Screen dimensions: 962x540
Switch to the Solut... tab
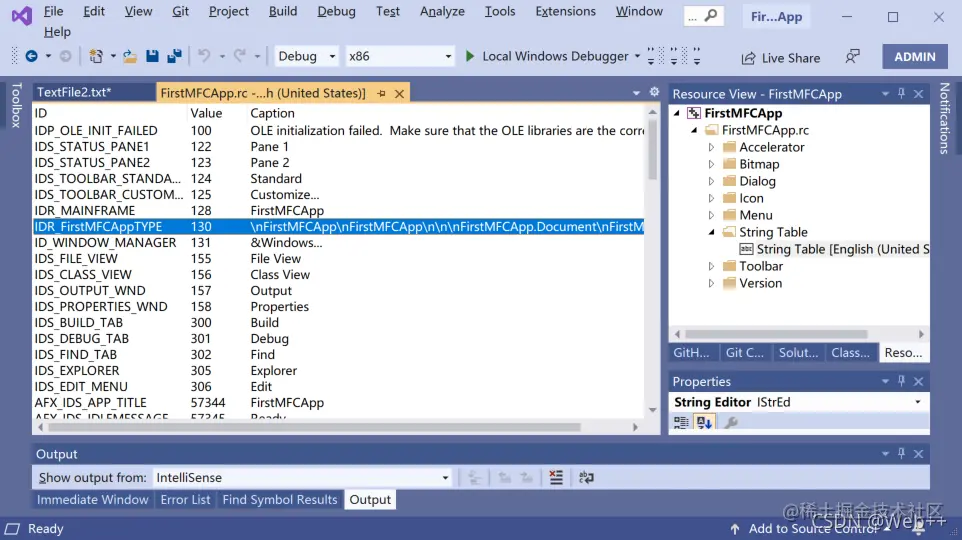[798, 352]
